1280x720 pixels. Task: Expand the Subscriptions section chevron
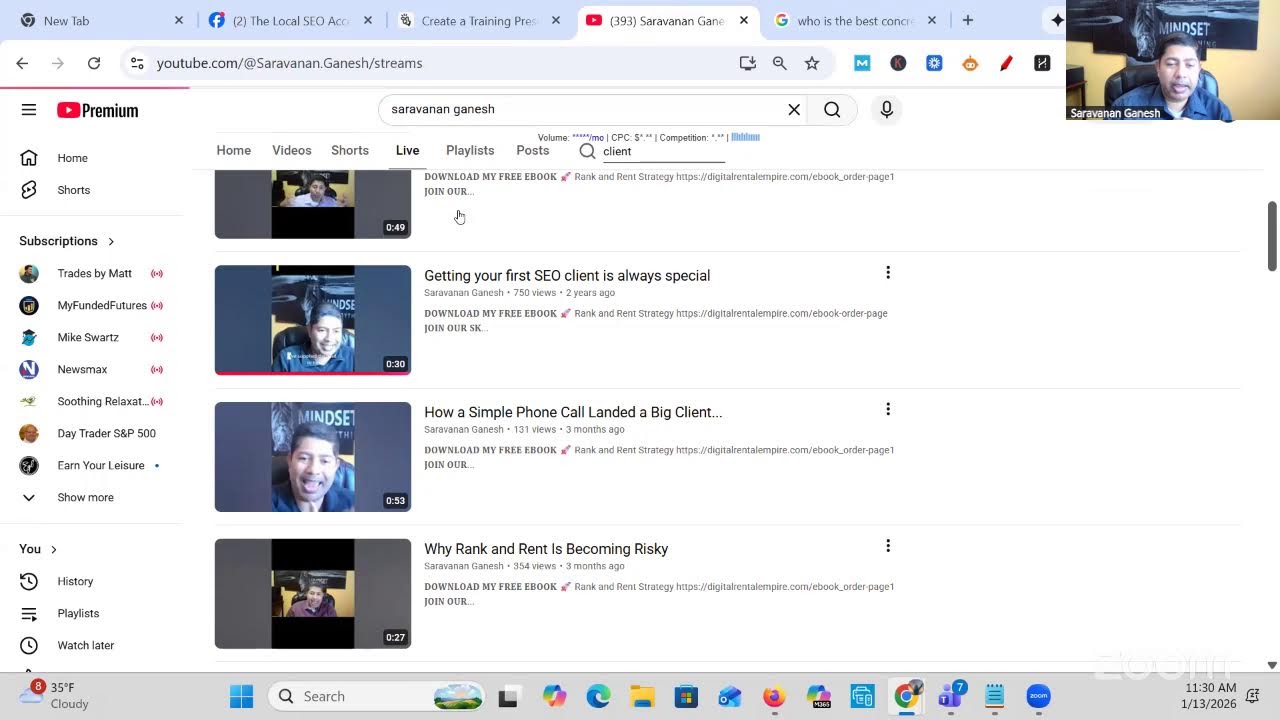pyautogui.click(x=111, y=241)
